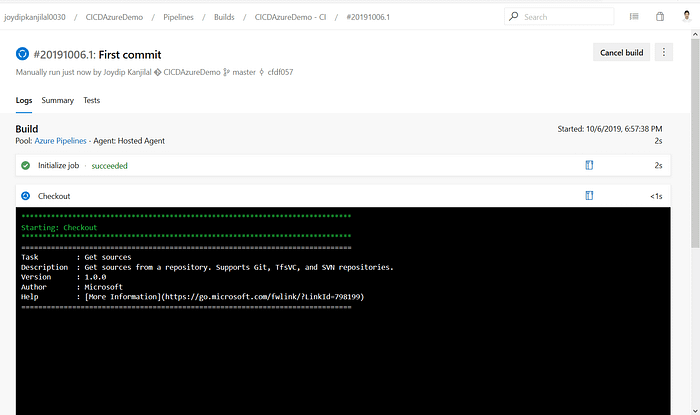Click the search magnifier icon
This screenshot has width=700, height=415.
click(x=514, y=17)
